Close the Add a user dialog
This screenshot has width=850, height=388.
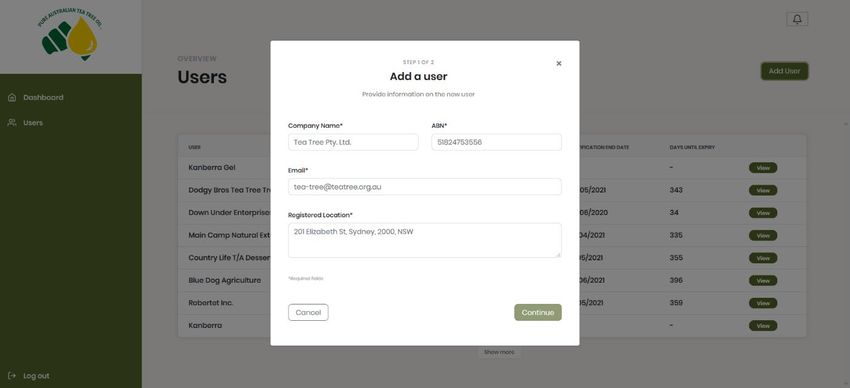pyautogui.click(x=559, y=63)
